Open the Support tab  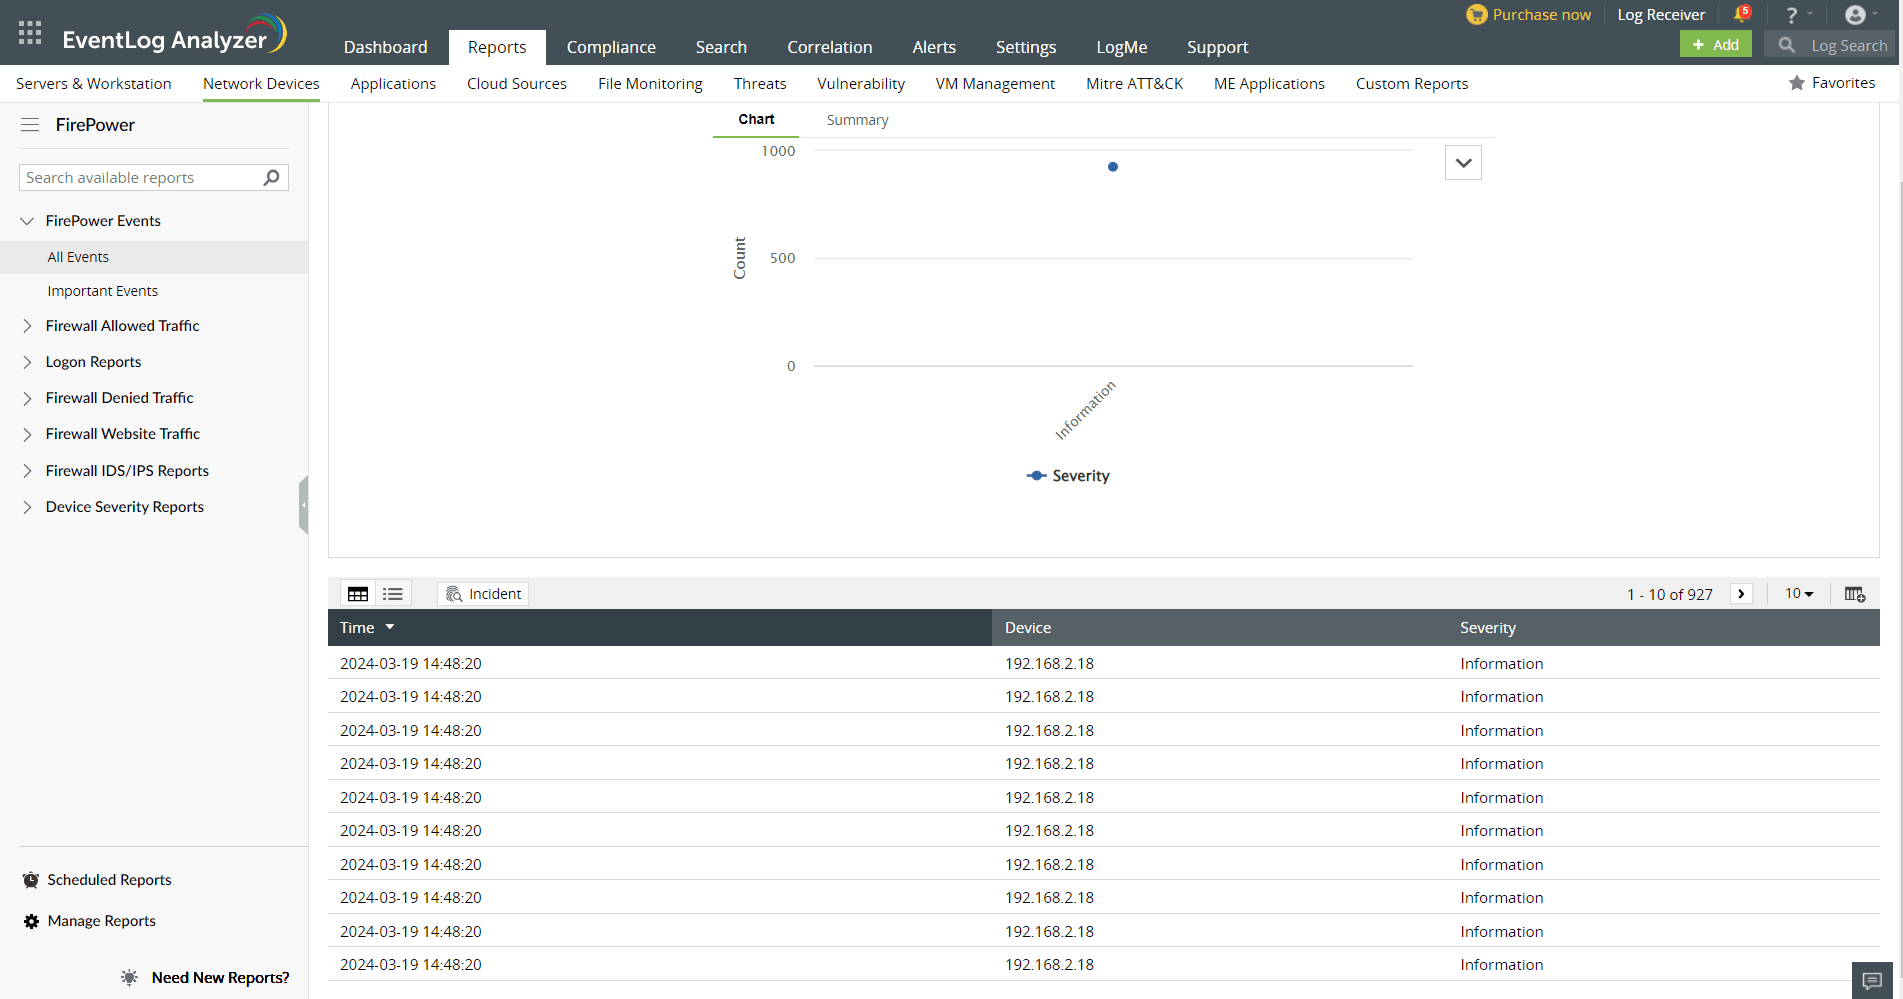(x=1217, y=47)
